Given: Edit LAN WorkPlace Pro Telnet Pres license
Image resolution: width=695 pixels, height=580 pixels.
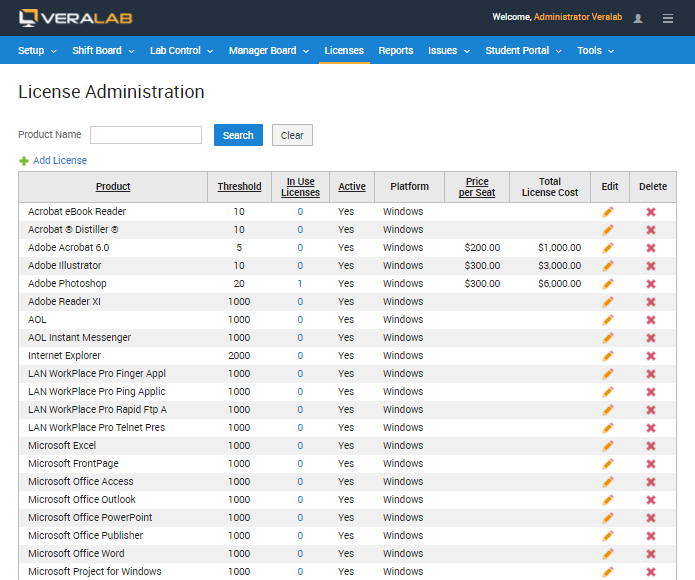Looking at the screenshot, I should pos(608,428).
